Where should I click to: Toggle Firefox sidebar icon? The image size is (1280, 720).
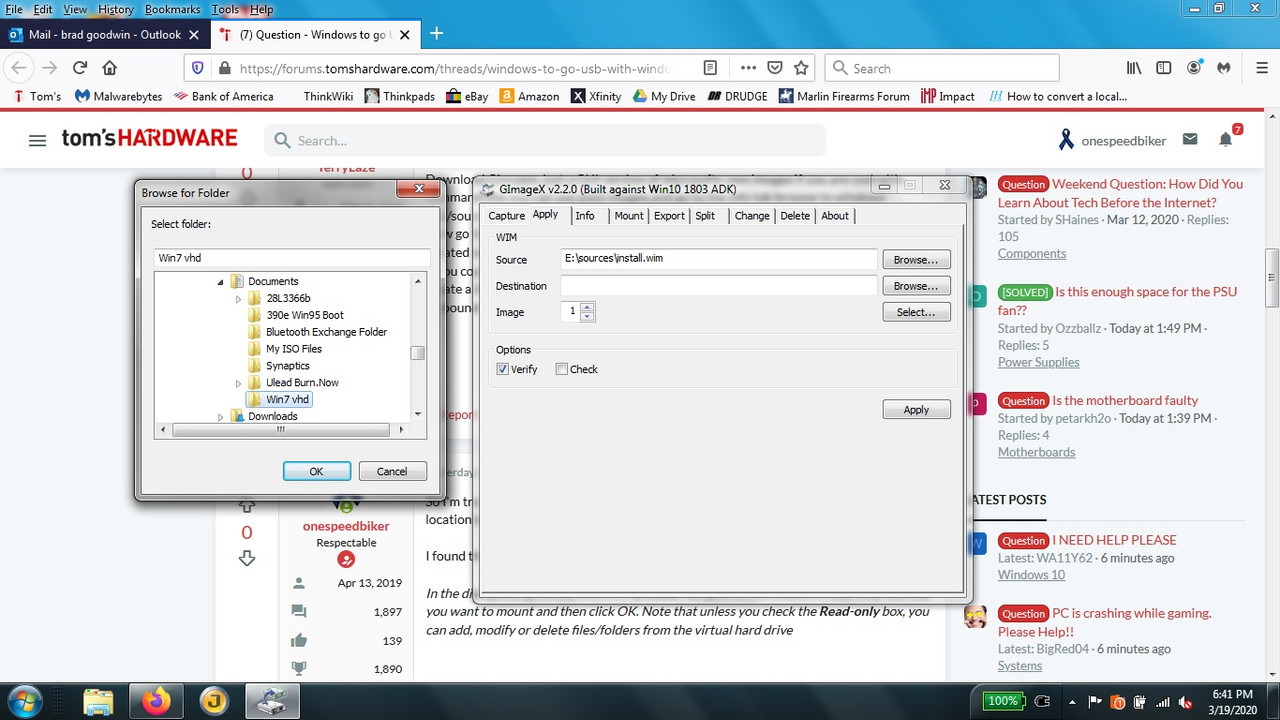pos(1164,68)
